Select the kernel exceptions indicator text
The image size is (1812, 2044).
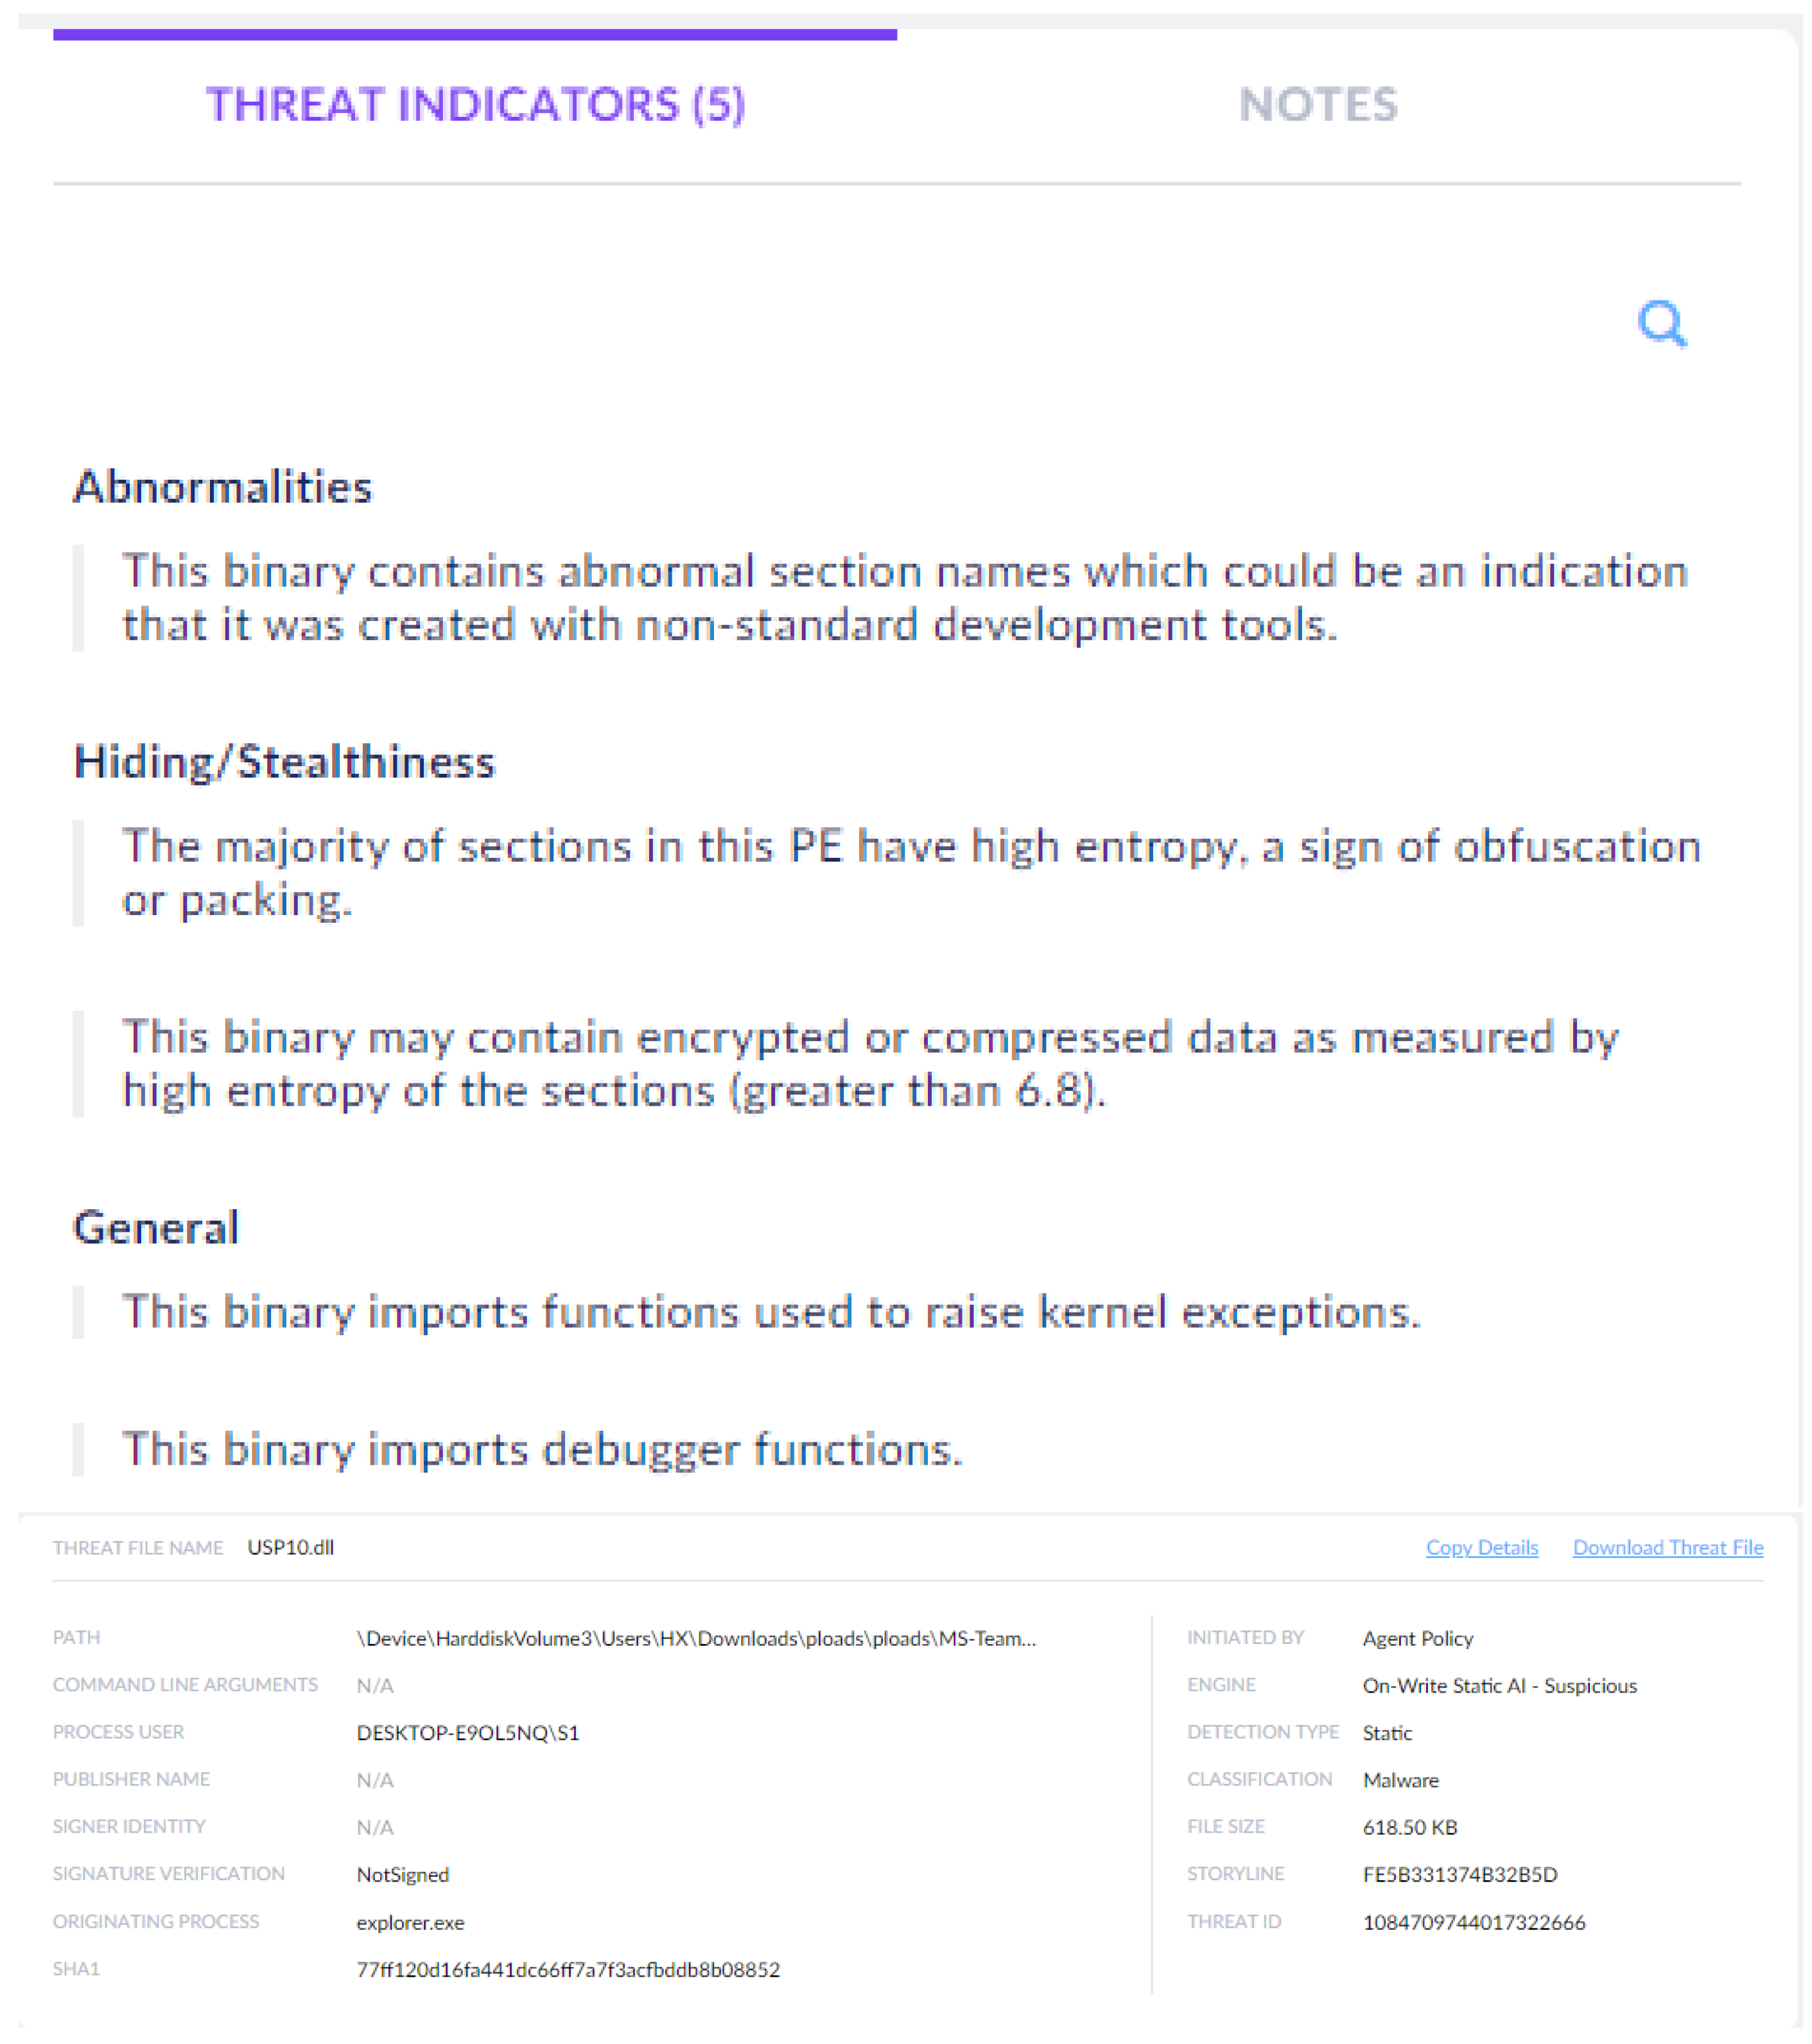770,1311
